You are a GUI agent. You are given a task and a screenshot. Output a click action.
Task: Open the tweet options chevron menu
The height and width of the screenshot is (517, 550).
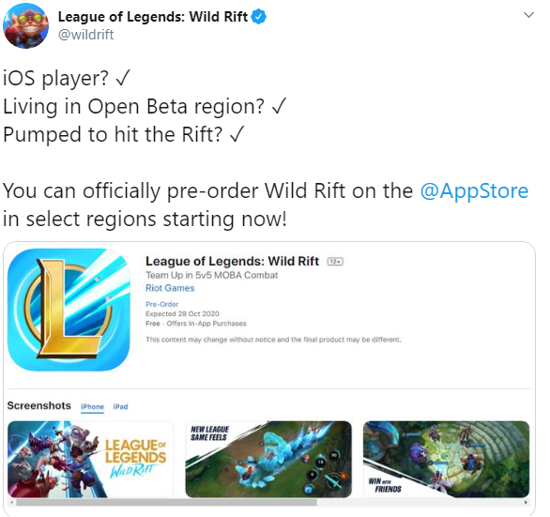[528, 15]
